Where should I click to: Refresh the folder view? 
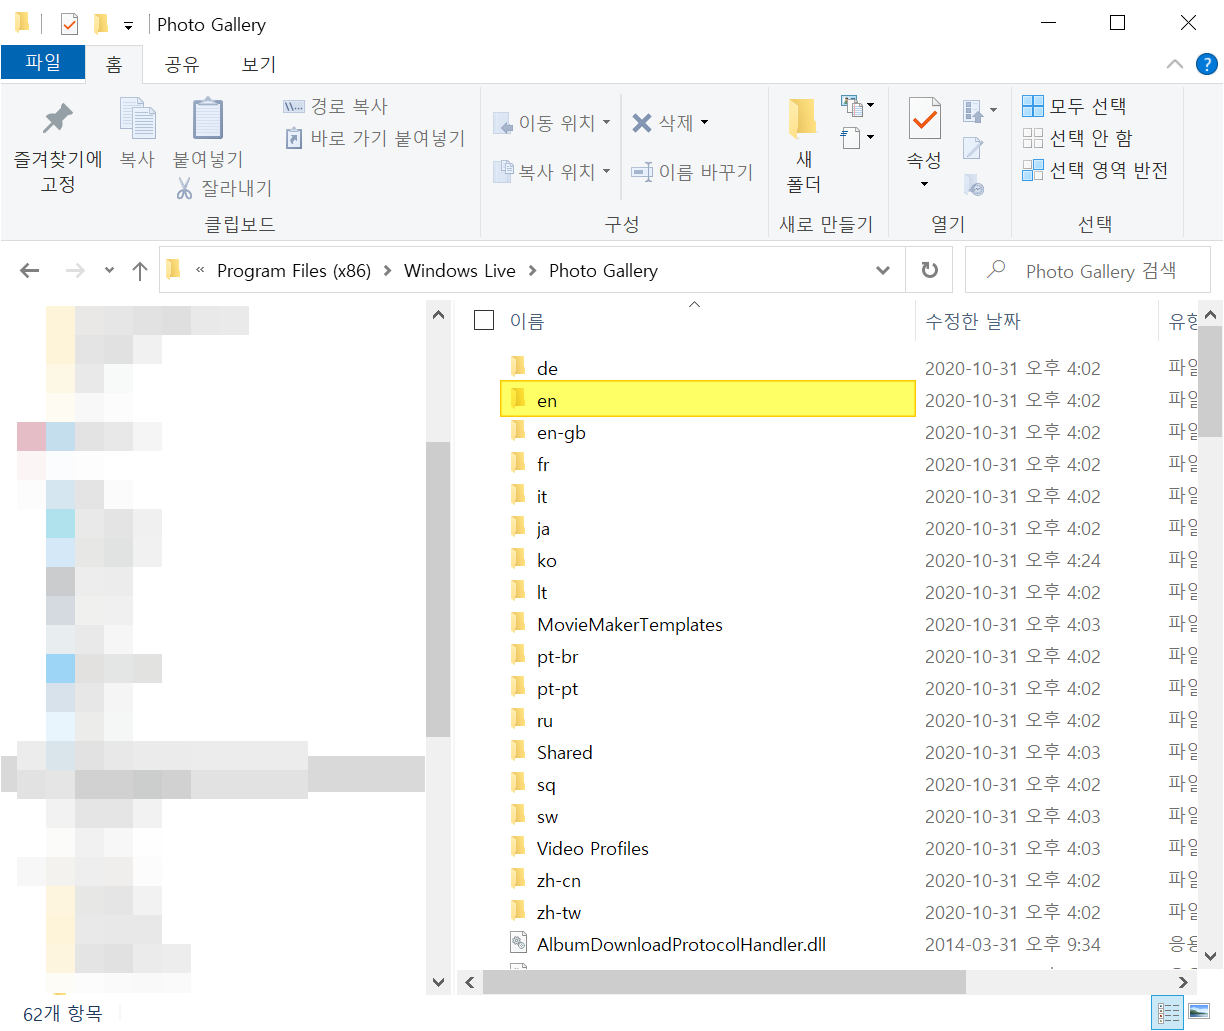(930, 270)
